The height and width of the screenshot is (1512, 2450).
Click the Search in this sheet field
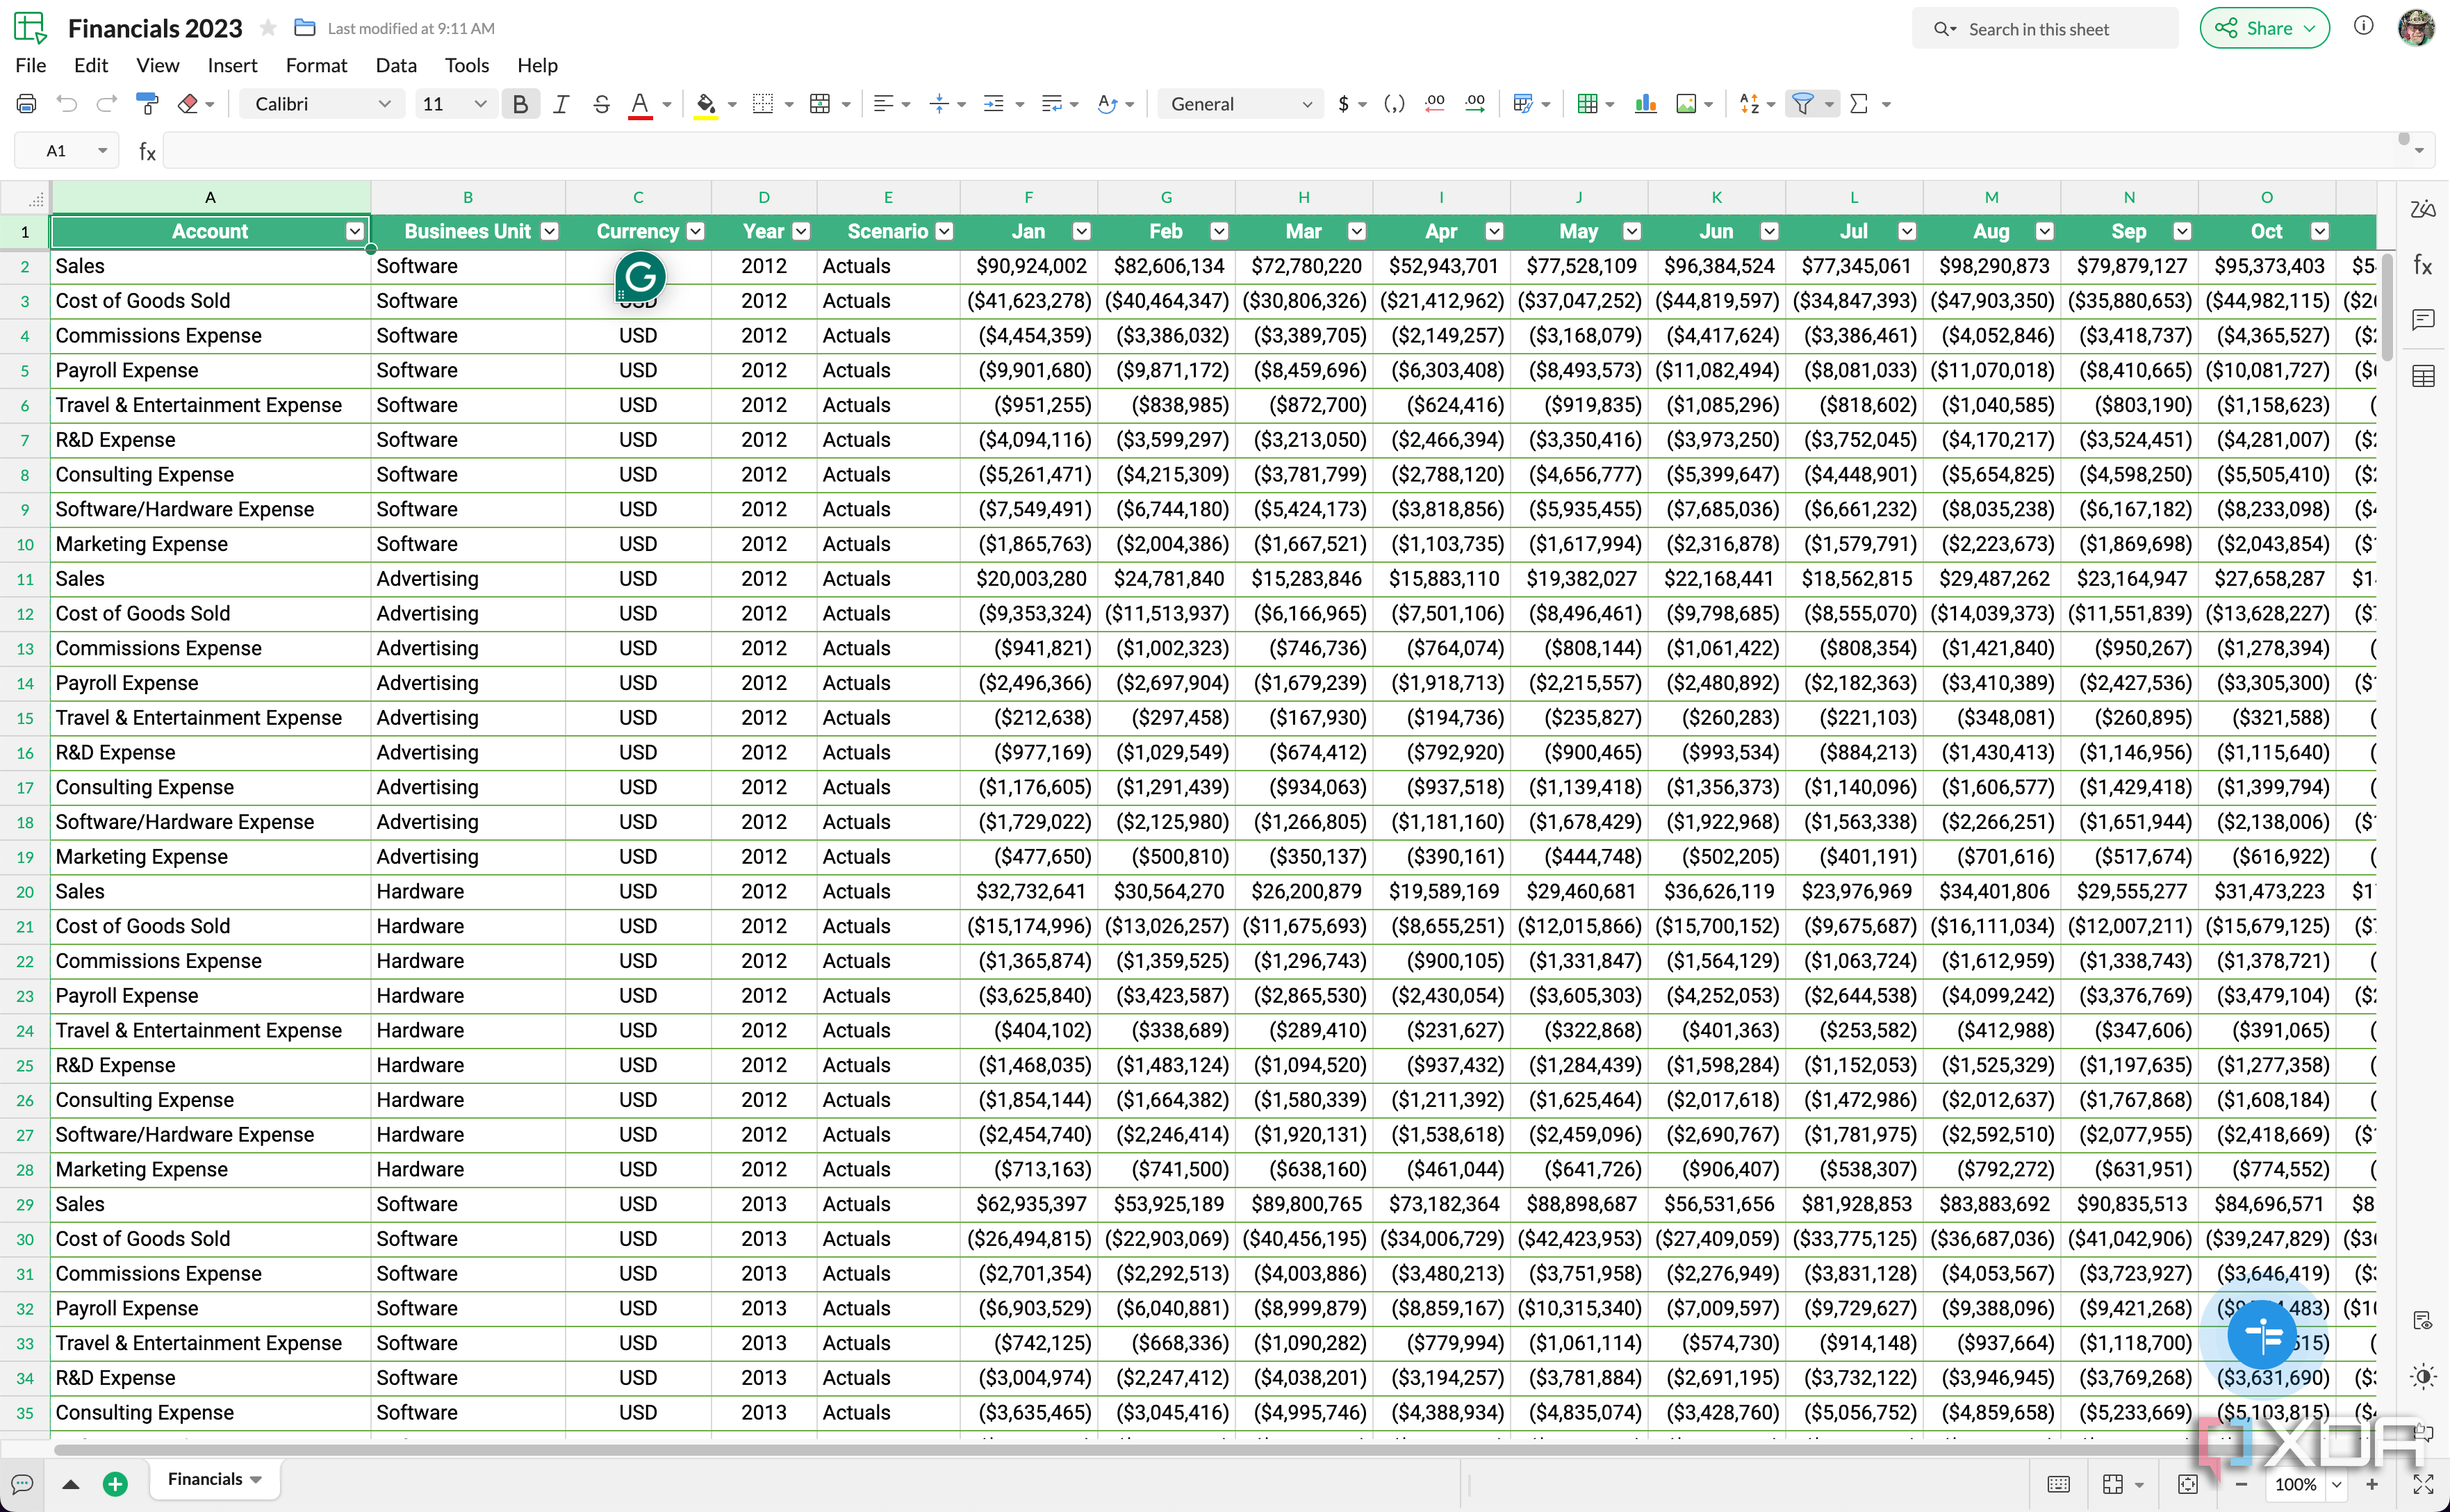[x=2045, y=29]
